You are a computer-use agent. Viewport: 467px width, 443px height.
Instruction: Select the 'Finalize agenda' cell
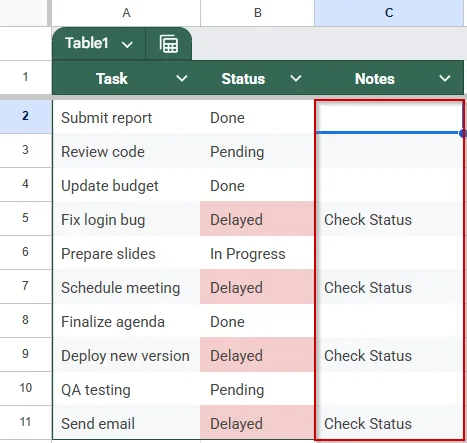[126, 321]
